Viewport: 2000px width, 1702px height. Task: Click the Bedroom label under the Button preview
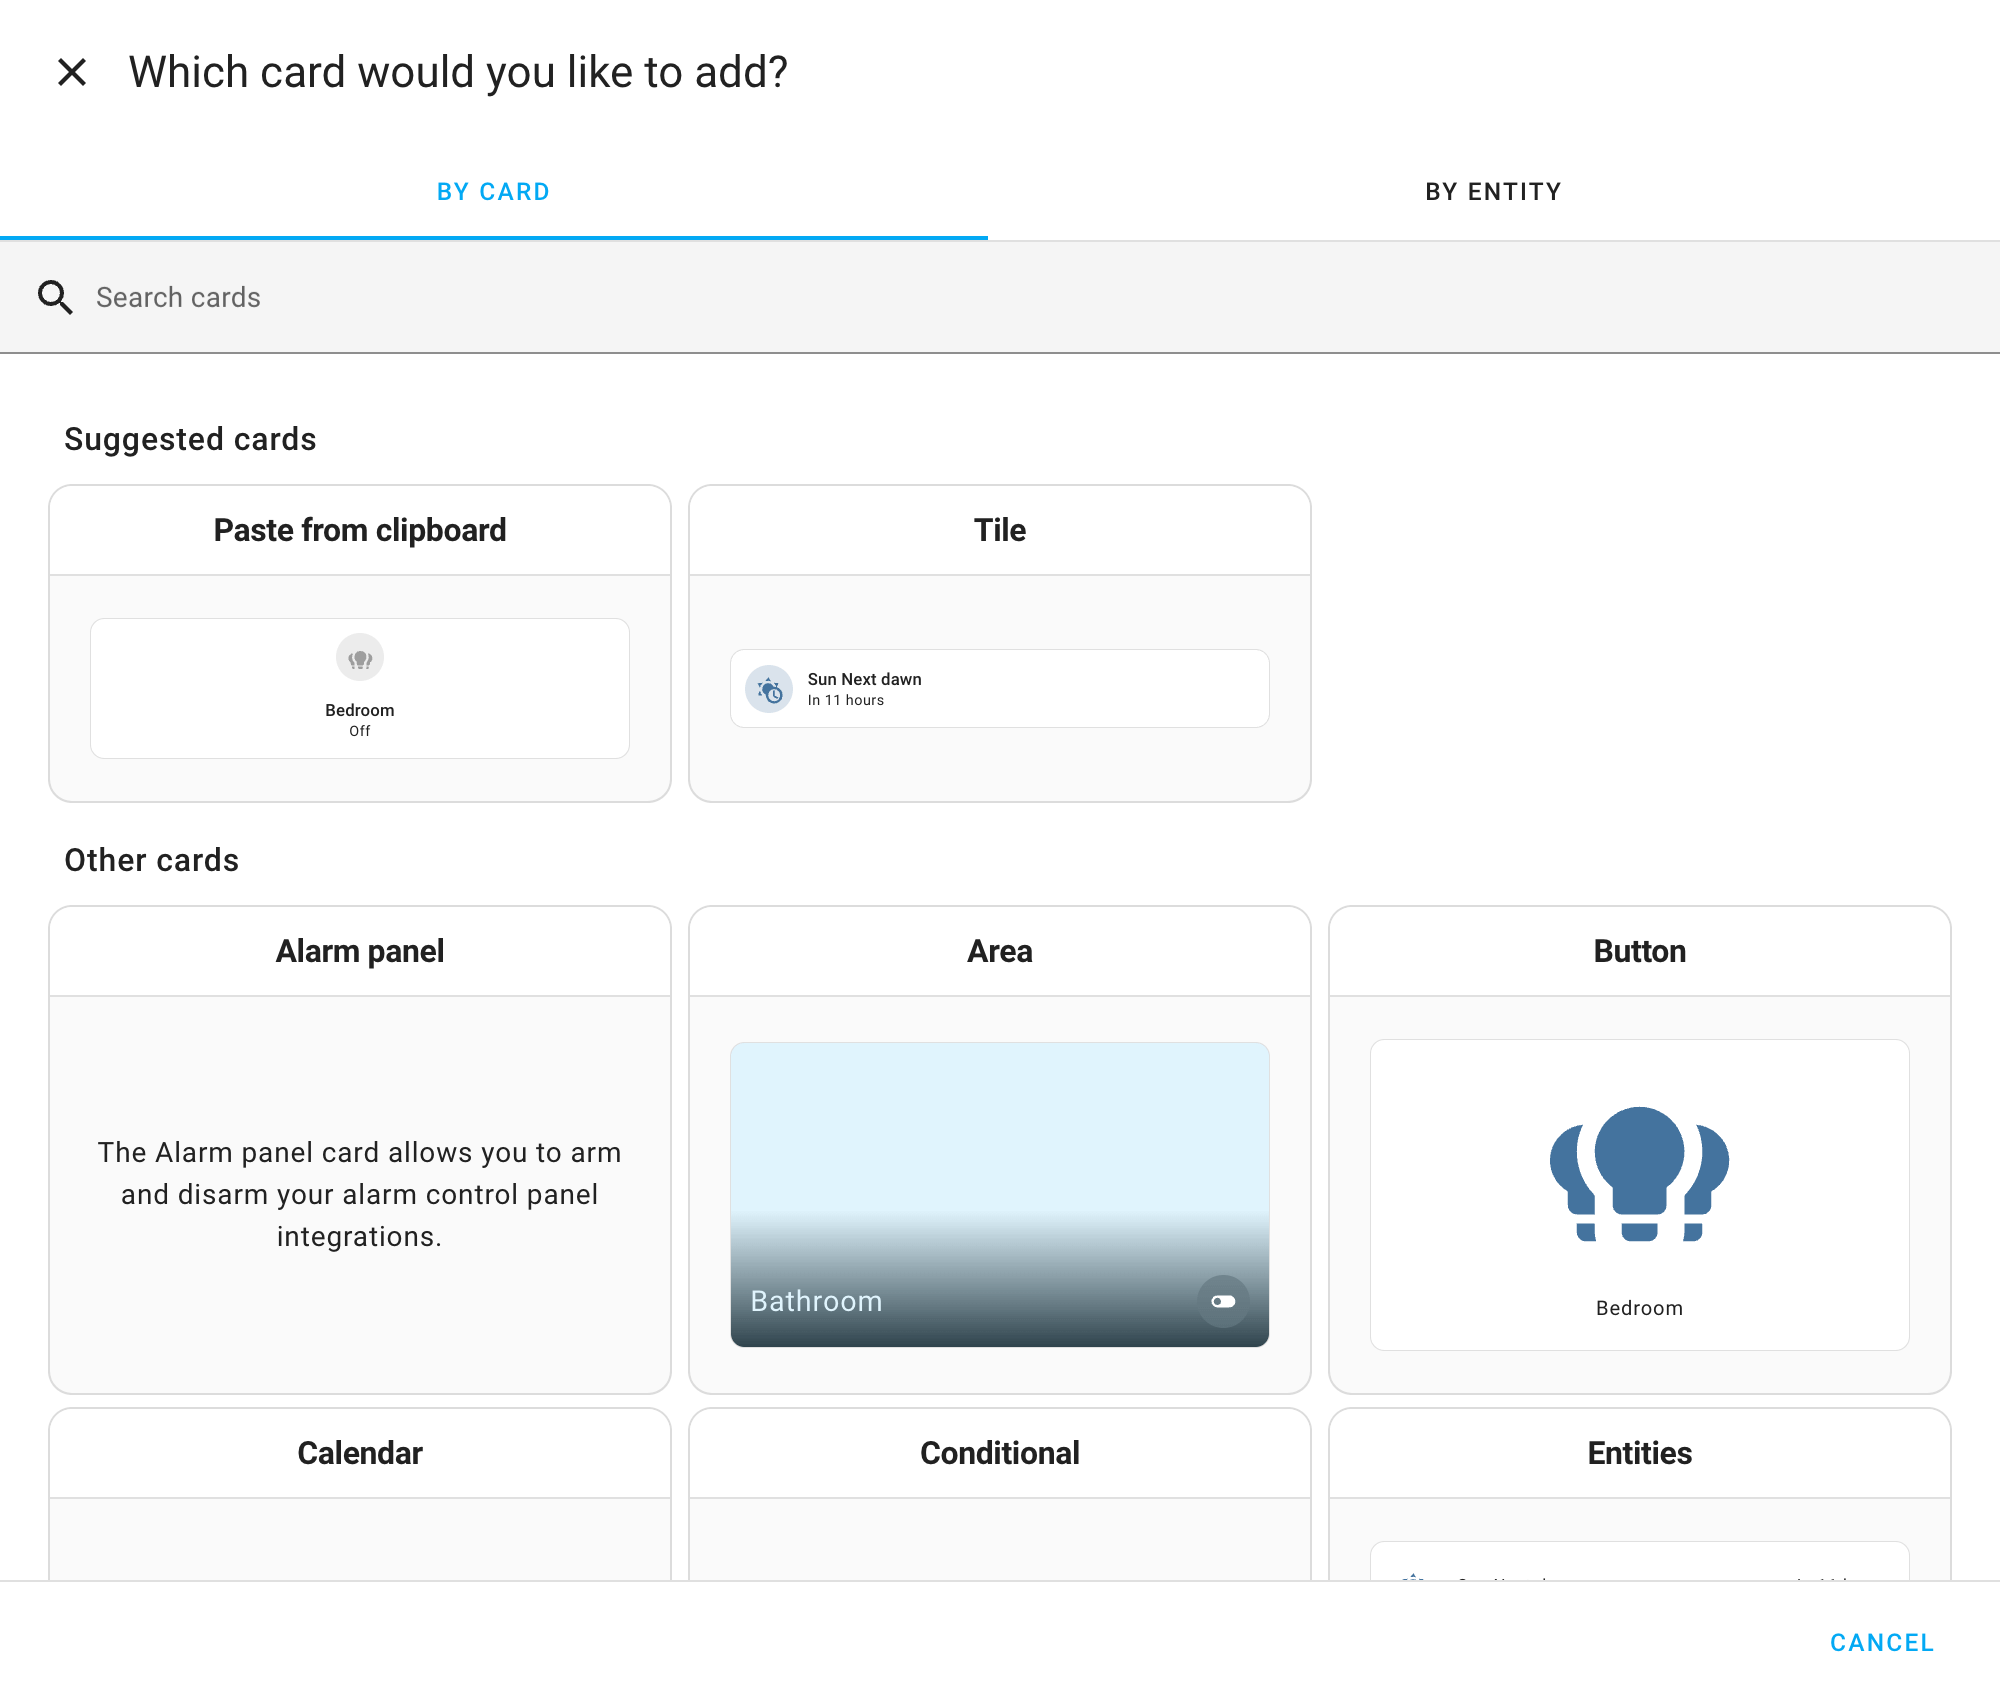(x=1639, y=1307)
